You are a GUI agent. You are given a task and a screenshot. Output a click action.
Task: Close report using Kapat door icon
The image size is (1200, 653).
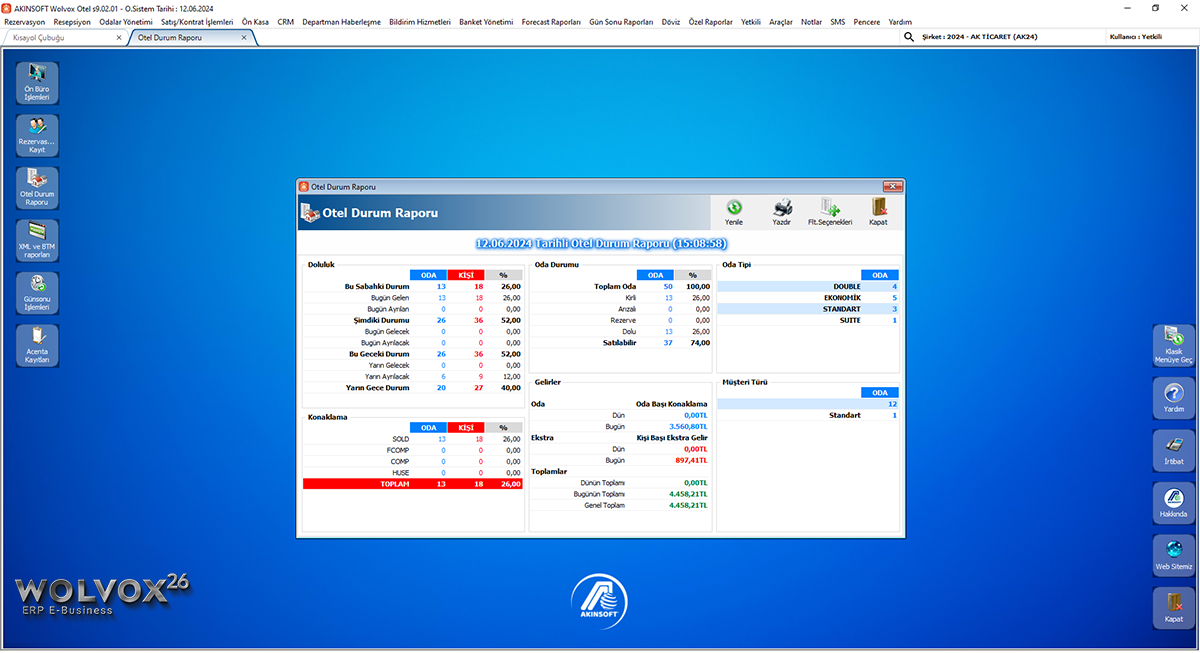click(878, 211)
